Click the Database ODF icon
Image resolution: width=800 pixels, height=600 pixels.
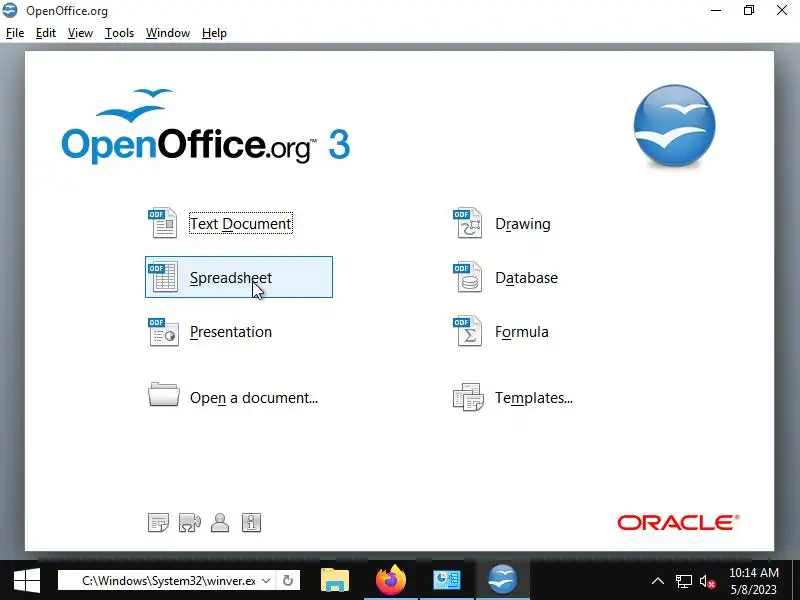point(468,277)
